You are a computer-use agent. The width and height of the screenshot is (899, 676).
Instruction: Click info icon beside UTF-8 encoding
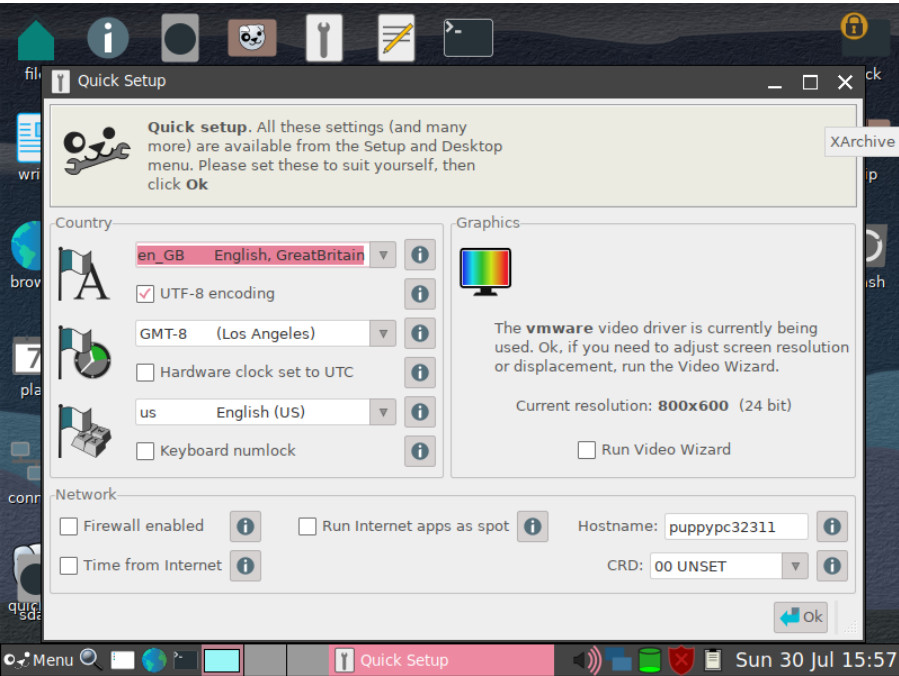420,294
